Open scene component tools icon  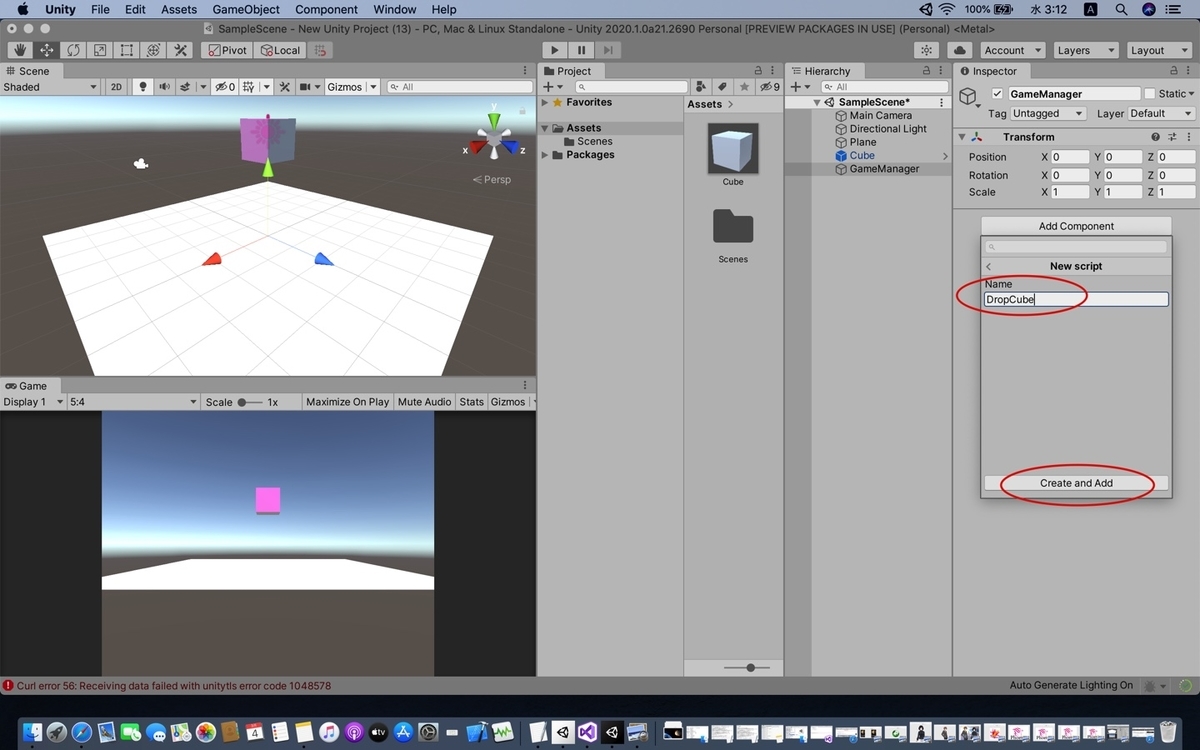[284, 87]
